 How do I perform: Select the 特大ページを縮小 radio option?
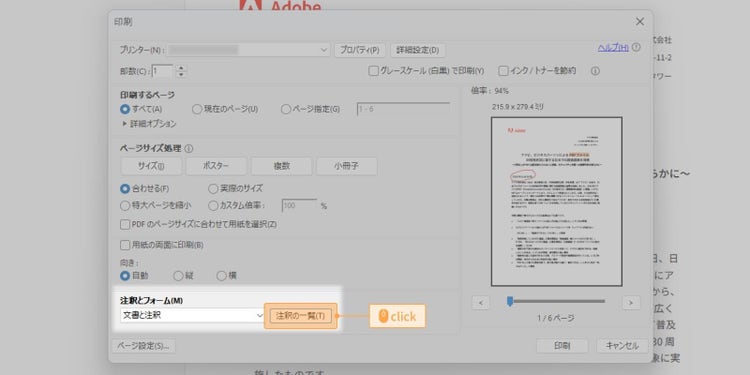pyautogui.click(x=125, y=206)
